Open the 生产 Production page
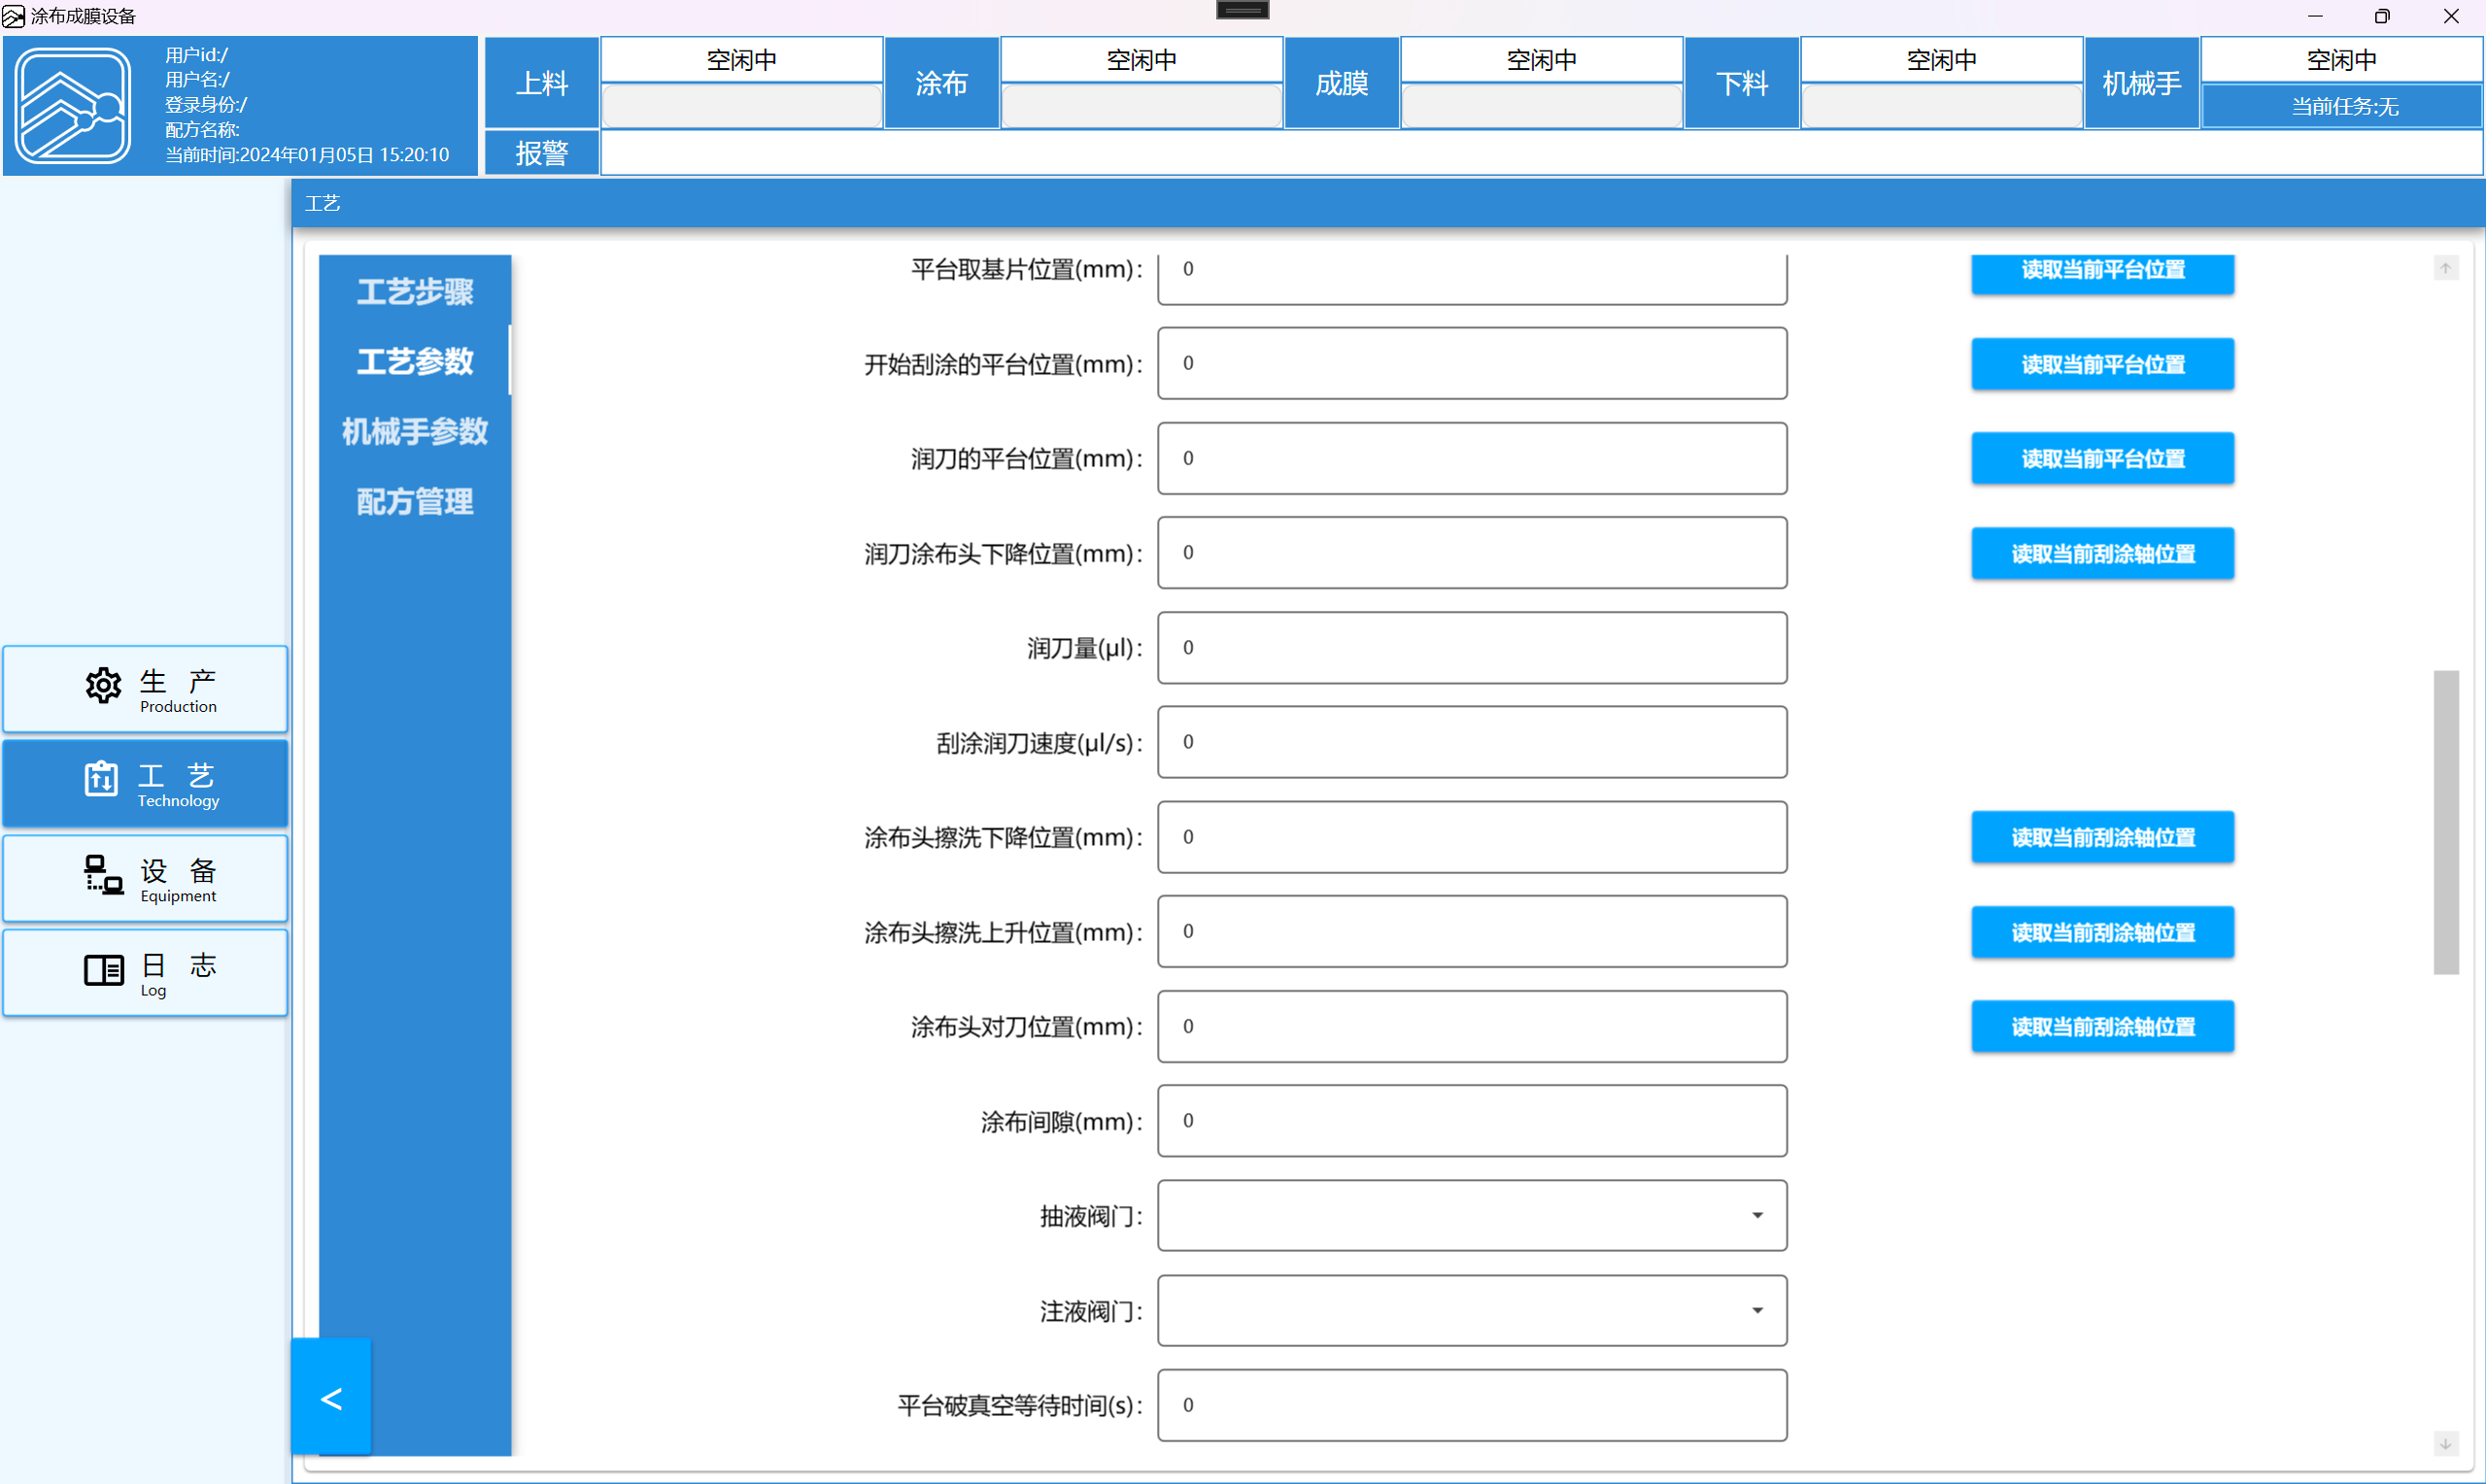 [145, 689]
